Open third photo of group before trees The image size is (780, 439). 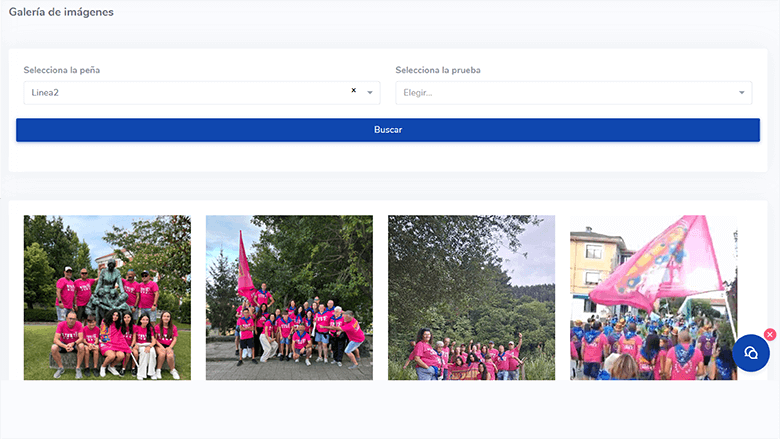point(471,297)
